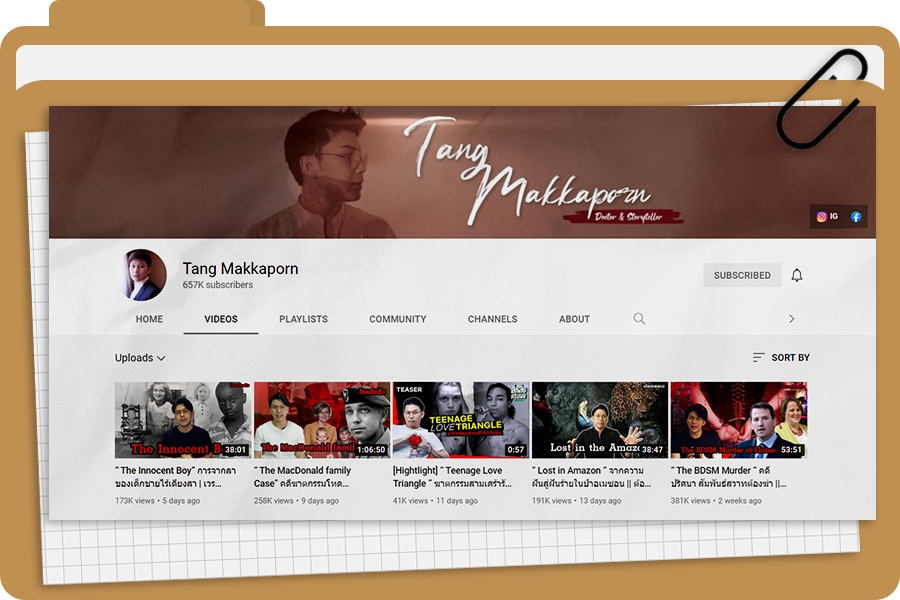
Task: Open the Facebook icon on banner
Action: (856, 216)
